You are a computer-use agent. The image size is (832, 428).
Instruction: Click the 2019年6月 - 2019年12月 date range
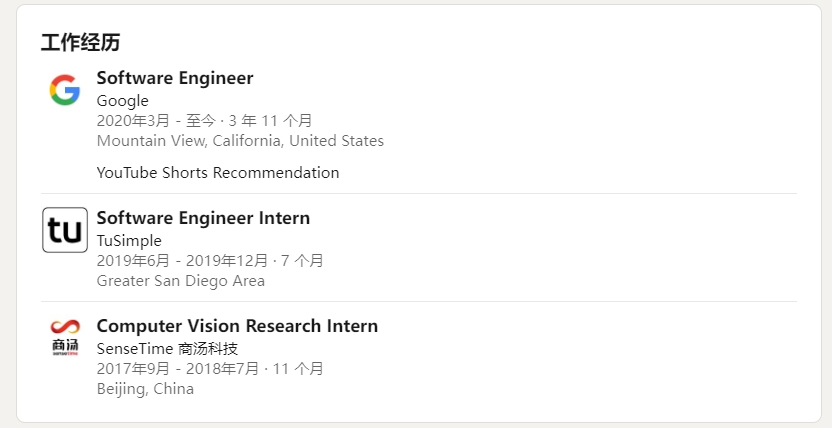(182, 261)
